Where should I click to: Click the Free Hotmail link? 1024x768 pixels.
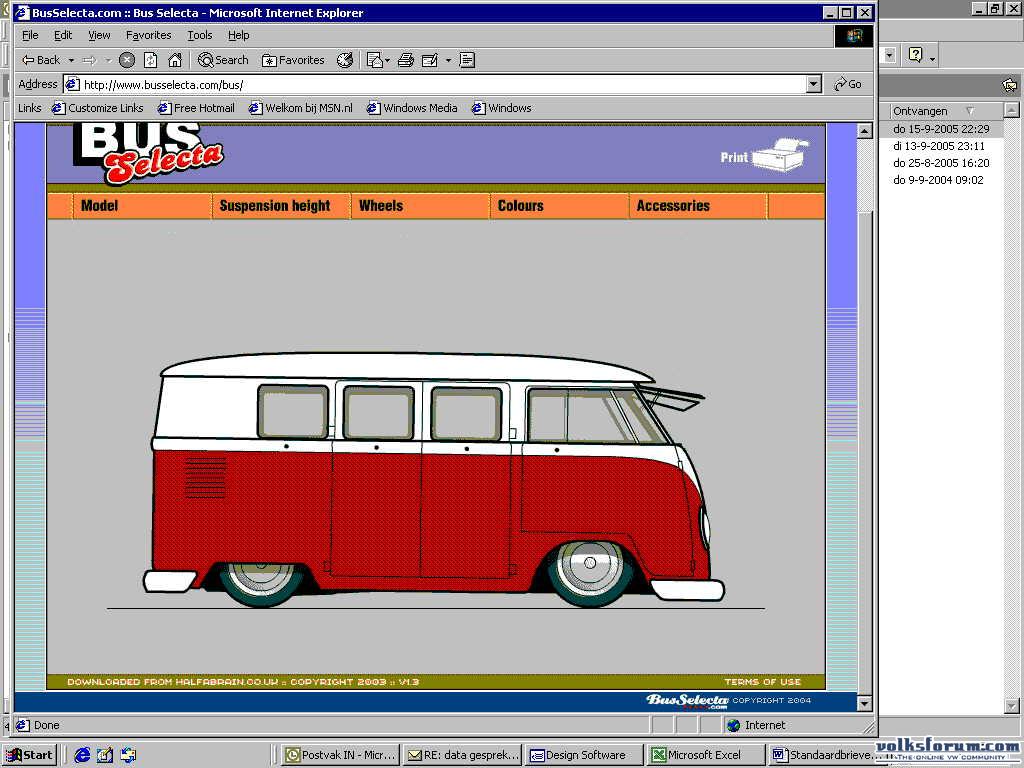(196, 108)
